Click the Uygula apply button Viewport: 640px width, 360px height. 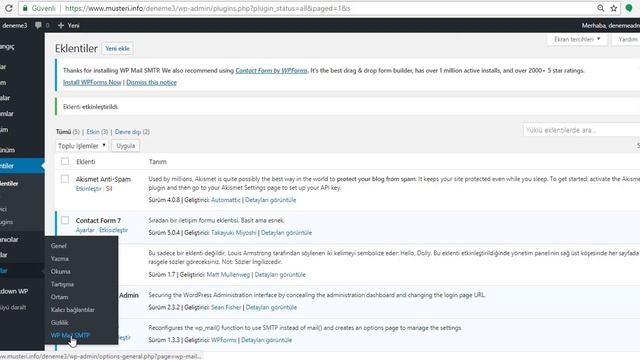[x=125, y=146]
